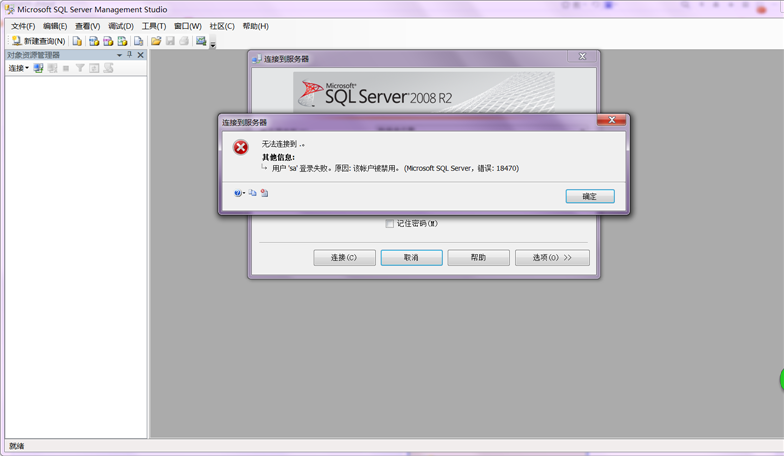Open the 连接 dropdown in Object Explorer
This screenshot has height=456, width=784.
coord(18,68)
